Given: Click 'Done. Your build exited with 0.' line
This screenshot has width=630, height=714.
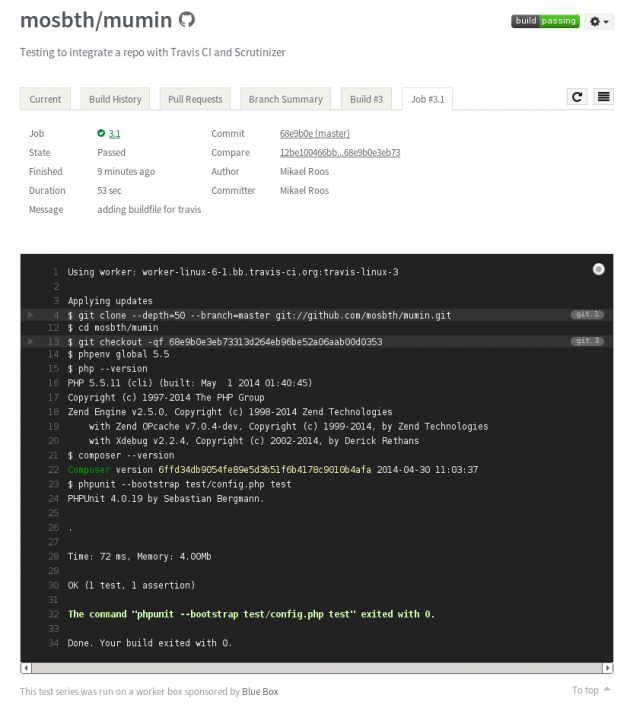Looking at the screenshot, I should point(150,643).
